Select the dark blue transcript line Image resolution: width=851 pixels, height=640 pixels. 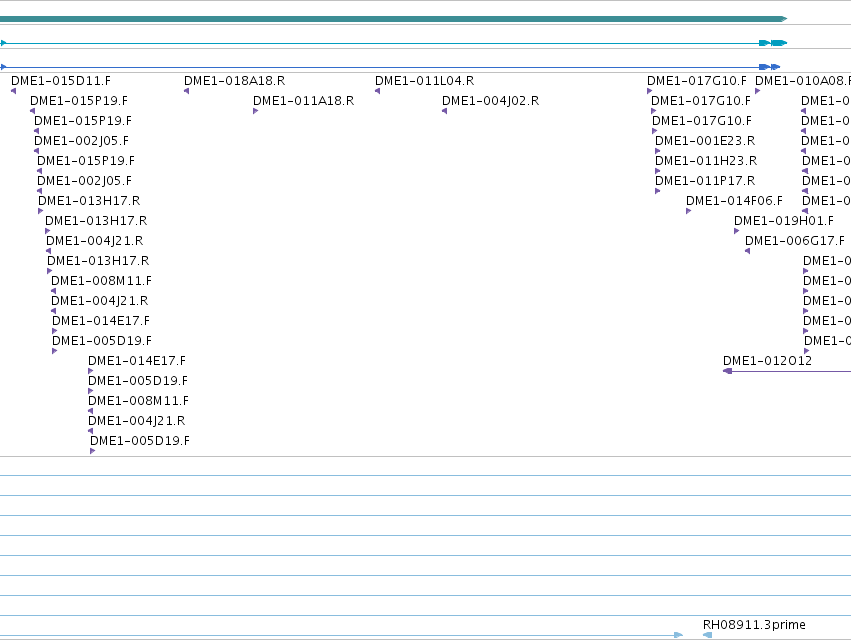coord(390,67)
